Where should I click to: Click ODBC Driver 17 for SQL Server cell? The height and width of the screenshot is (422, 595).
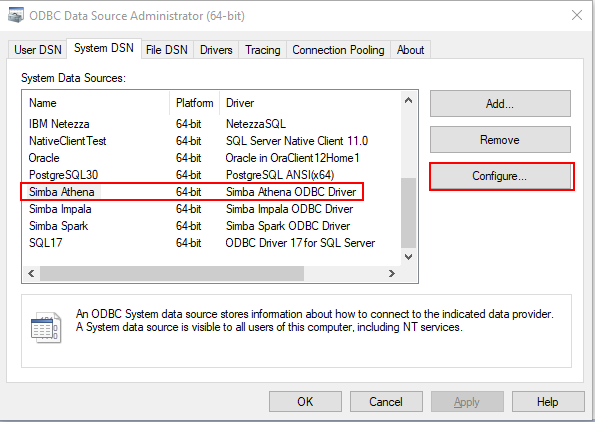(300, 243)
